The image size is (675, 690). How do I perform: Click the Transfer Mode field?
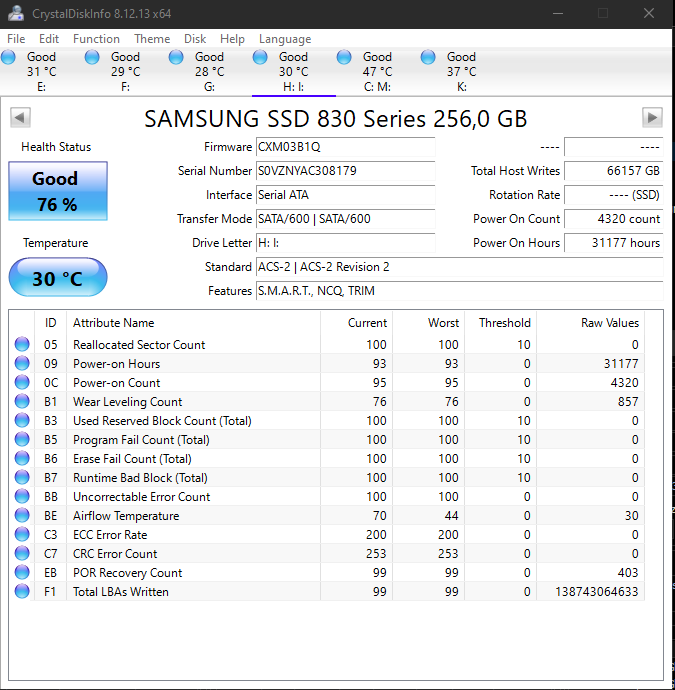tap(345, 219)
